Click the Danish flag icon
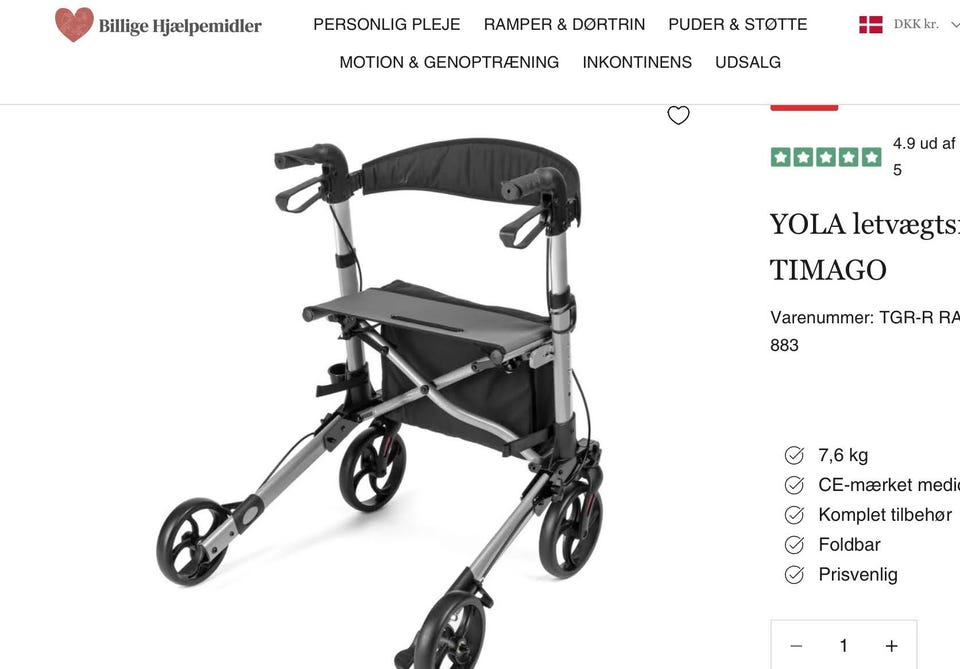This screenshot has width=960, height=669. [x=871, y=24]
